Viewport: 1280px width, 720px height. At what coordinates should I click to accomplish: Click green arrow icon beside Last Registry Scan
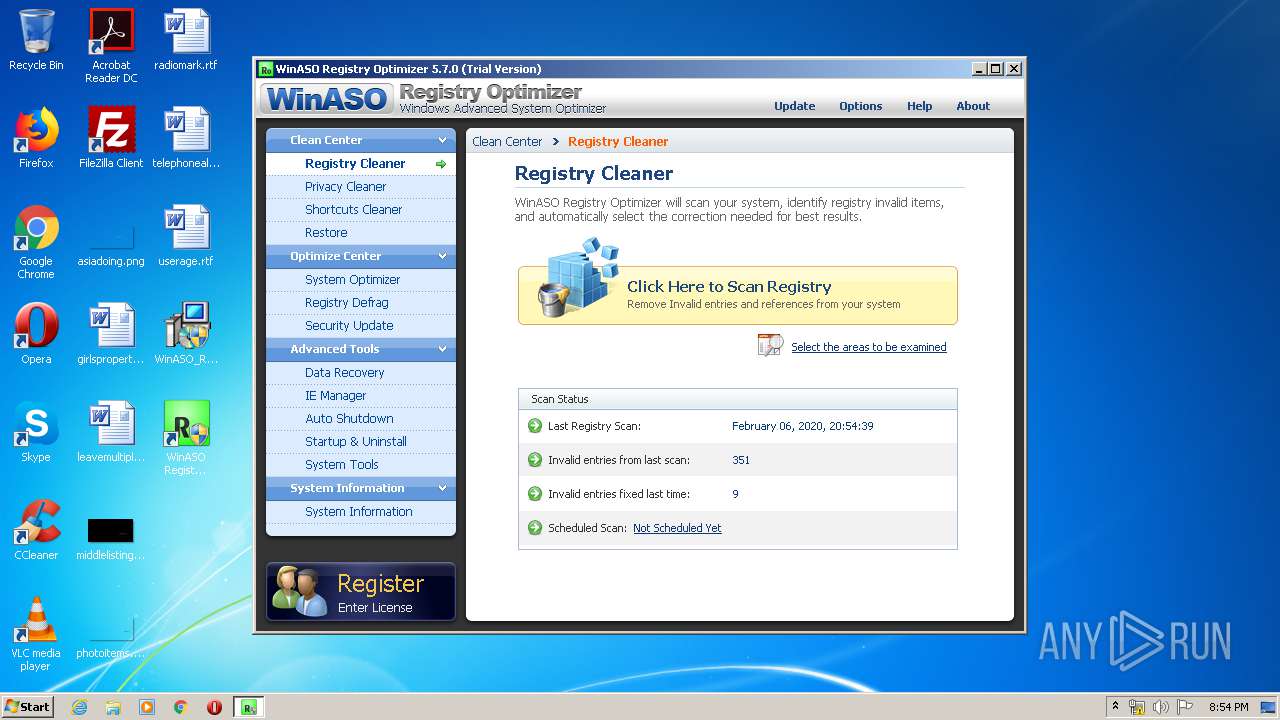pyautogui.click(x=535, y=426)
